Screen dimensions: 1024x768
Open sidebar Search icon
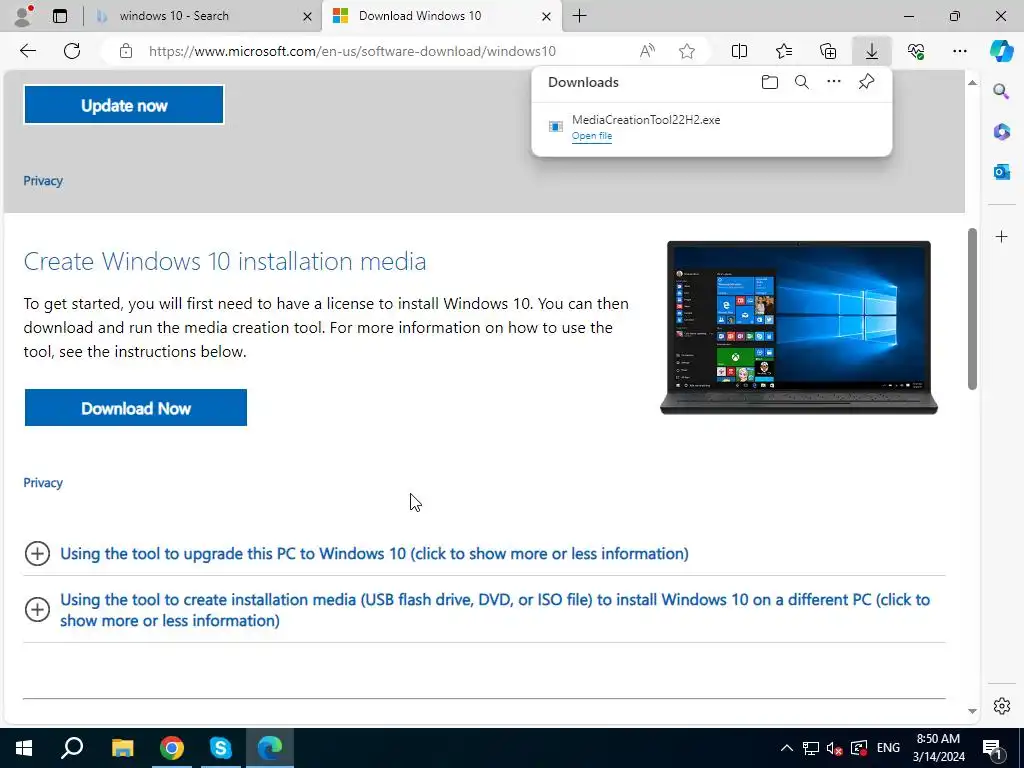[x=1001, y=91]
